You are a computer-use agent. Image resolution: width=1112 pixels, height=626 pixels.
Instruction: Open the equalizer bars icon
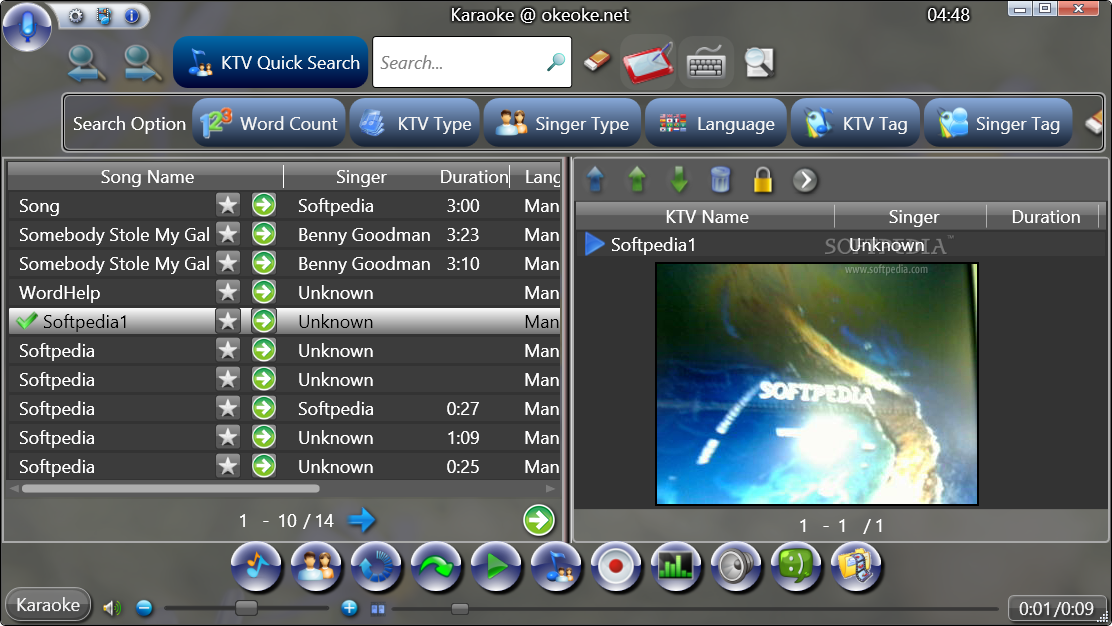pyautogui.click(x=676, y=566)
